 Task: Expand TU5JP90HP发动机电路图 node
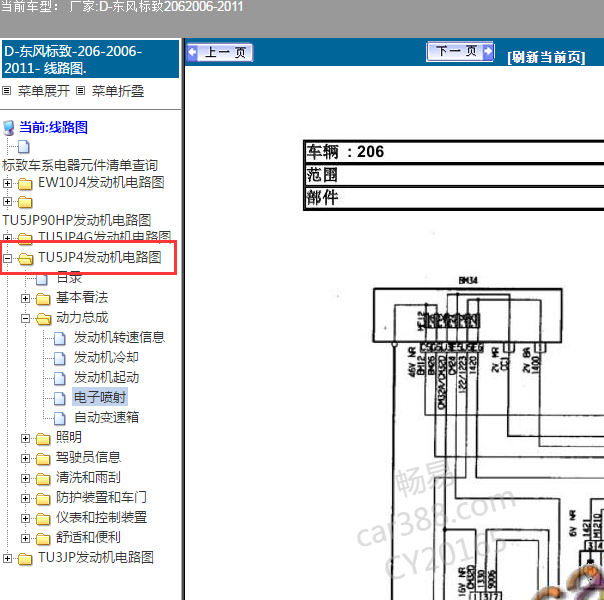(7, 201)
